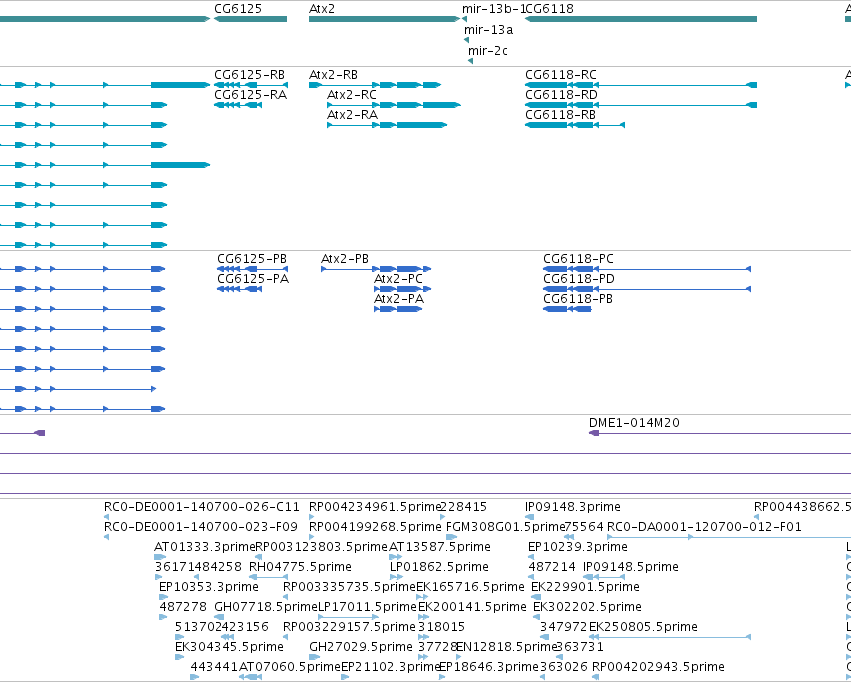Viewport: 851px width, 682px height.
Task: Open the EK304345.5prime EST label
Action: click(x=229, y=647)
